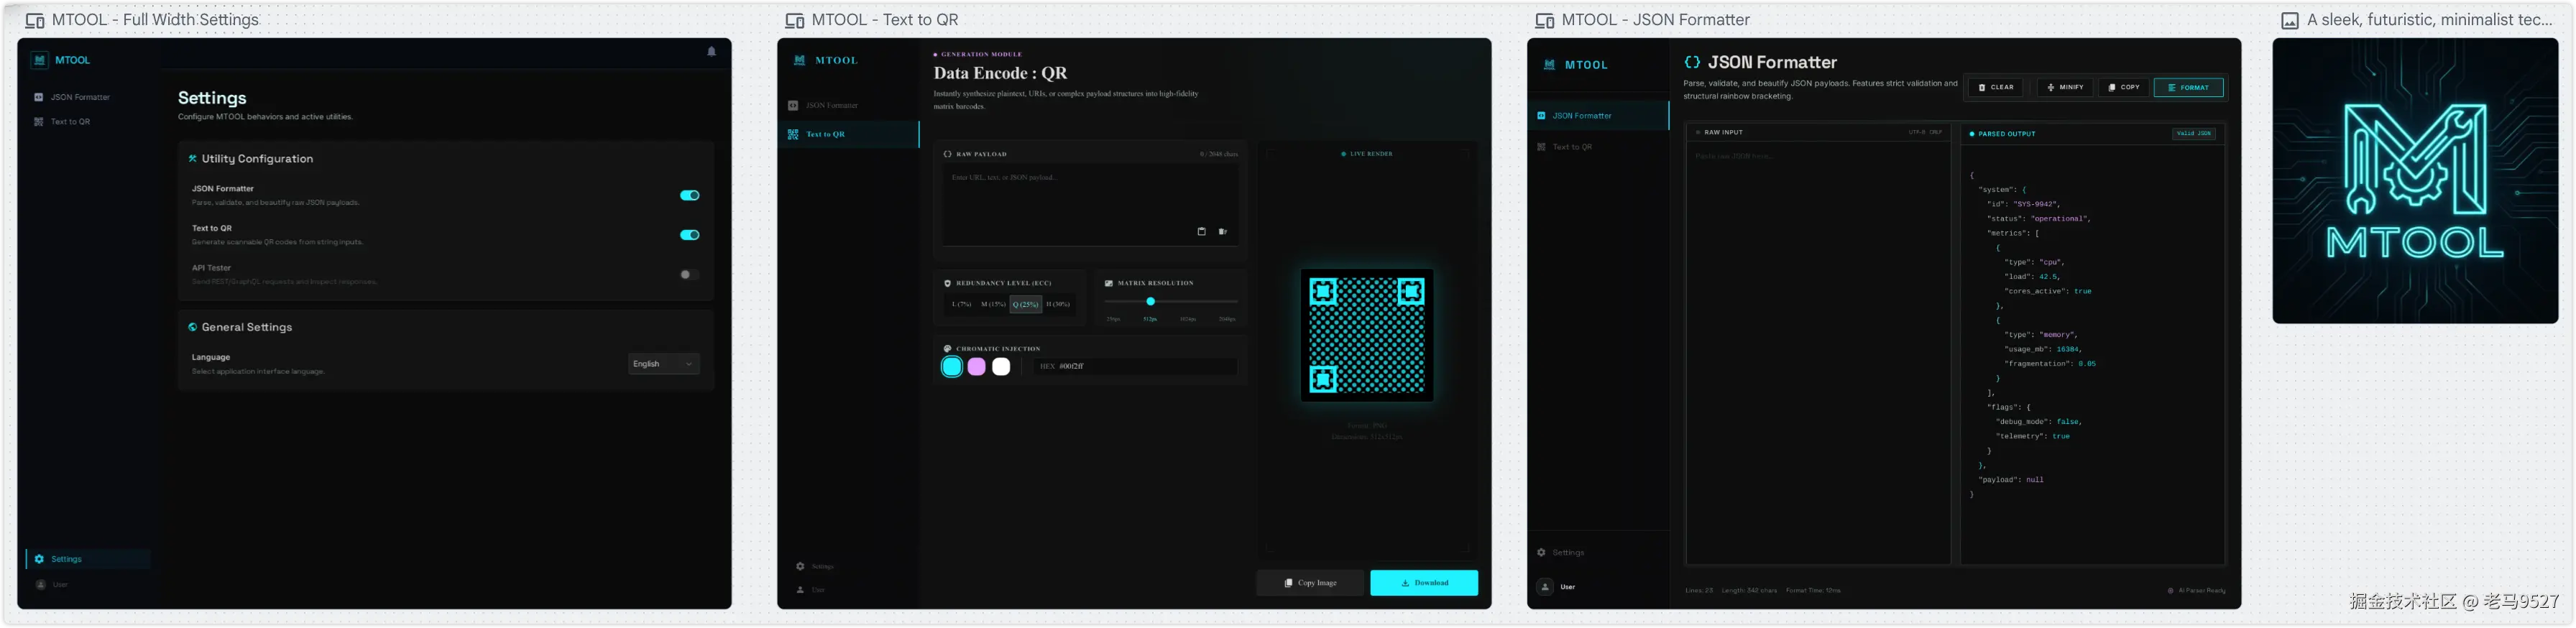Click the HEX color input field

tap(1136, 367)
